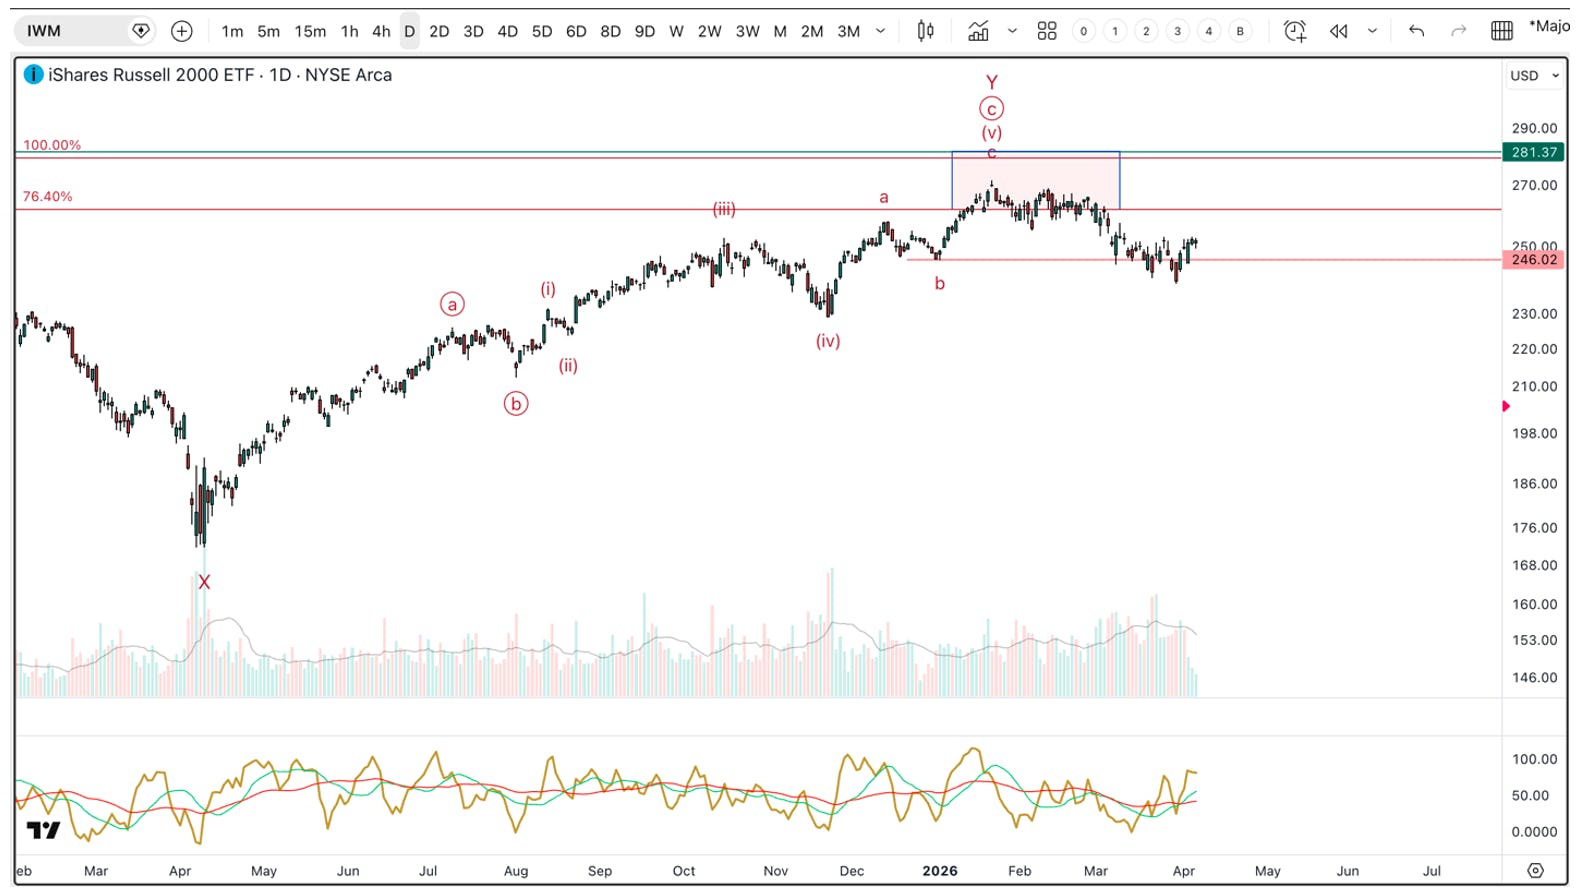
Task: Click the flag symbol icon beside IWM
Action: pyautogui.click(x=141, y=31)
